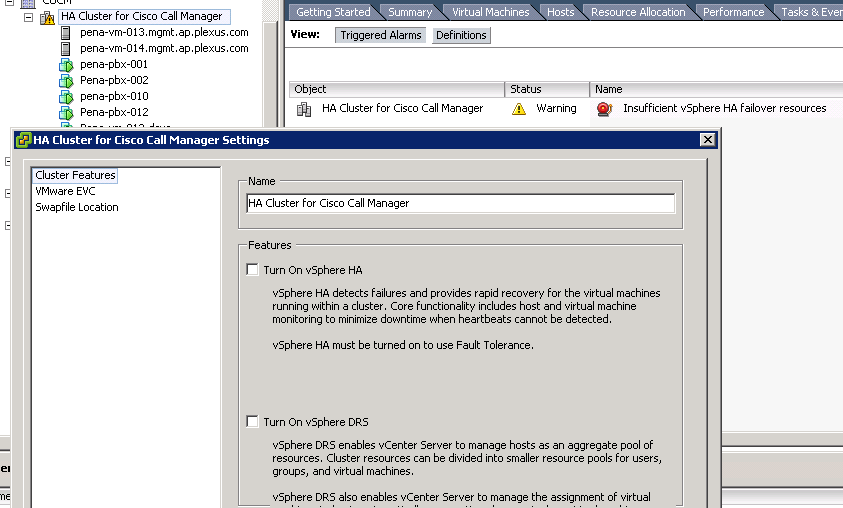Viewport: 843px width, 508px height.
Task: Click host icon for pena-vm-014.mgmt.ap.plexus.com
Action: coord(66,49)
